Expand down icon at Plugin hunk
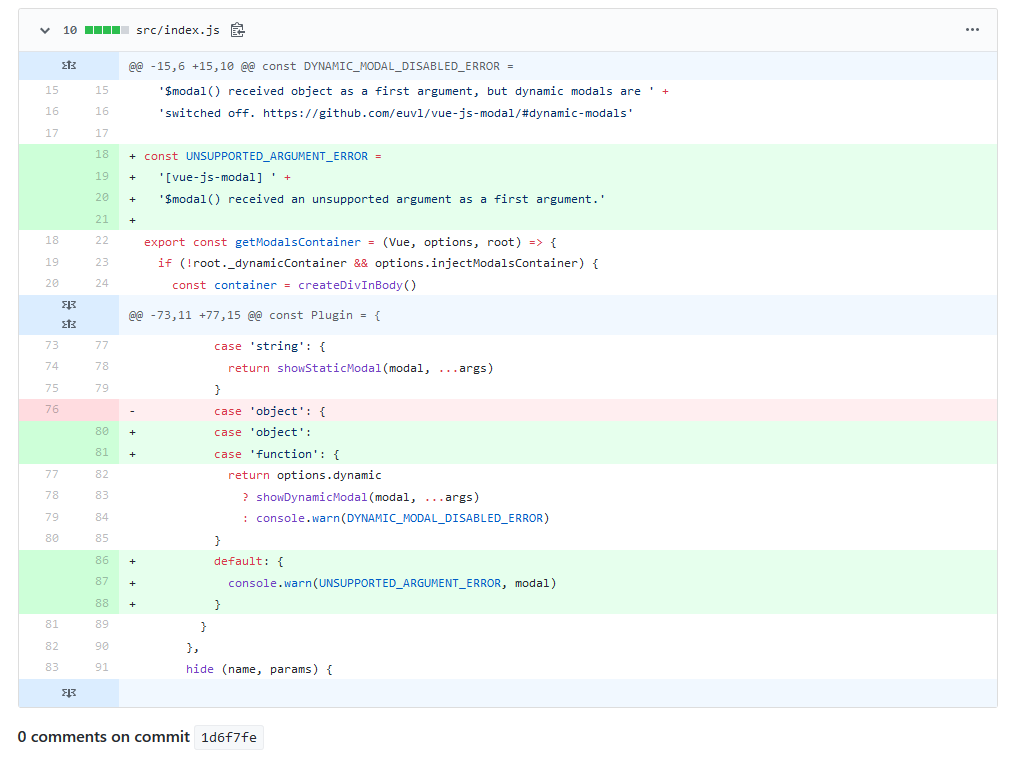The image size is (1035, 759). pos(69,324)
